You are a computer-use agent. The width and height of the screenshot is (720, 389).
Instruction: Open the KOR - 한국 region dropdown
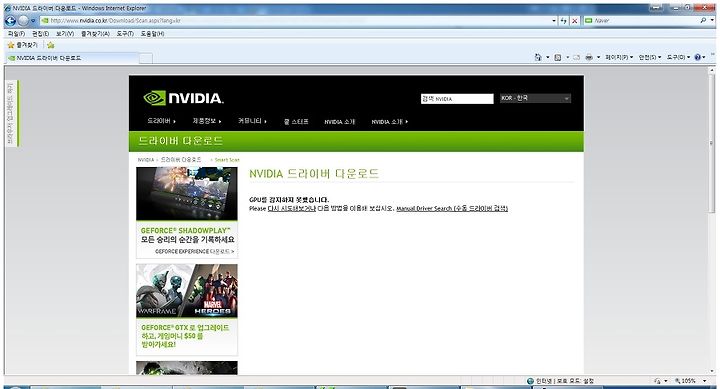click(535, 98)
